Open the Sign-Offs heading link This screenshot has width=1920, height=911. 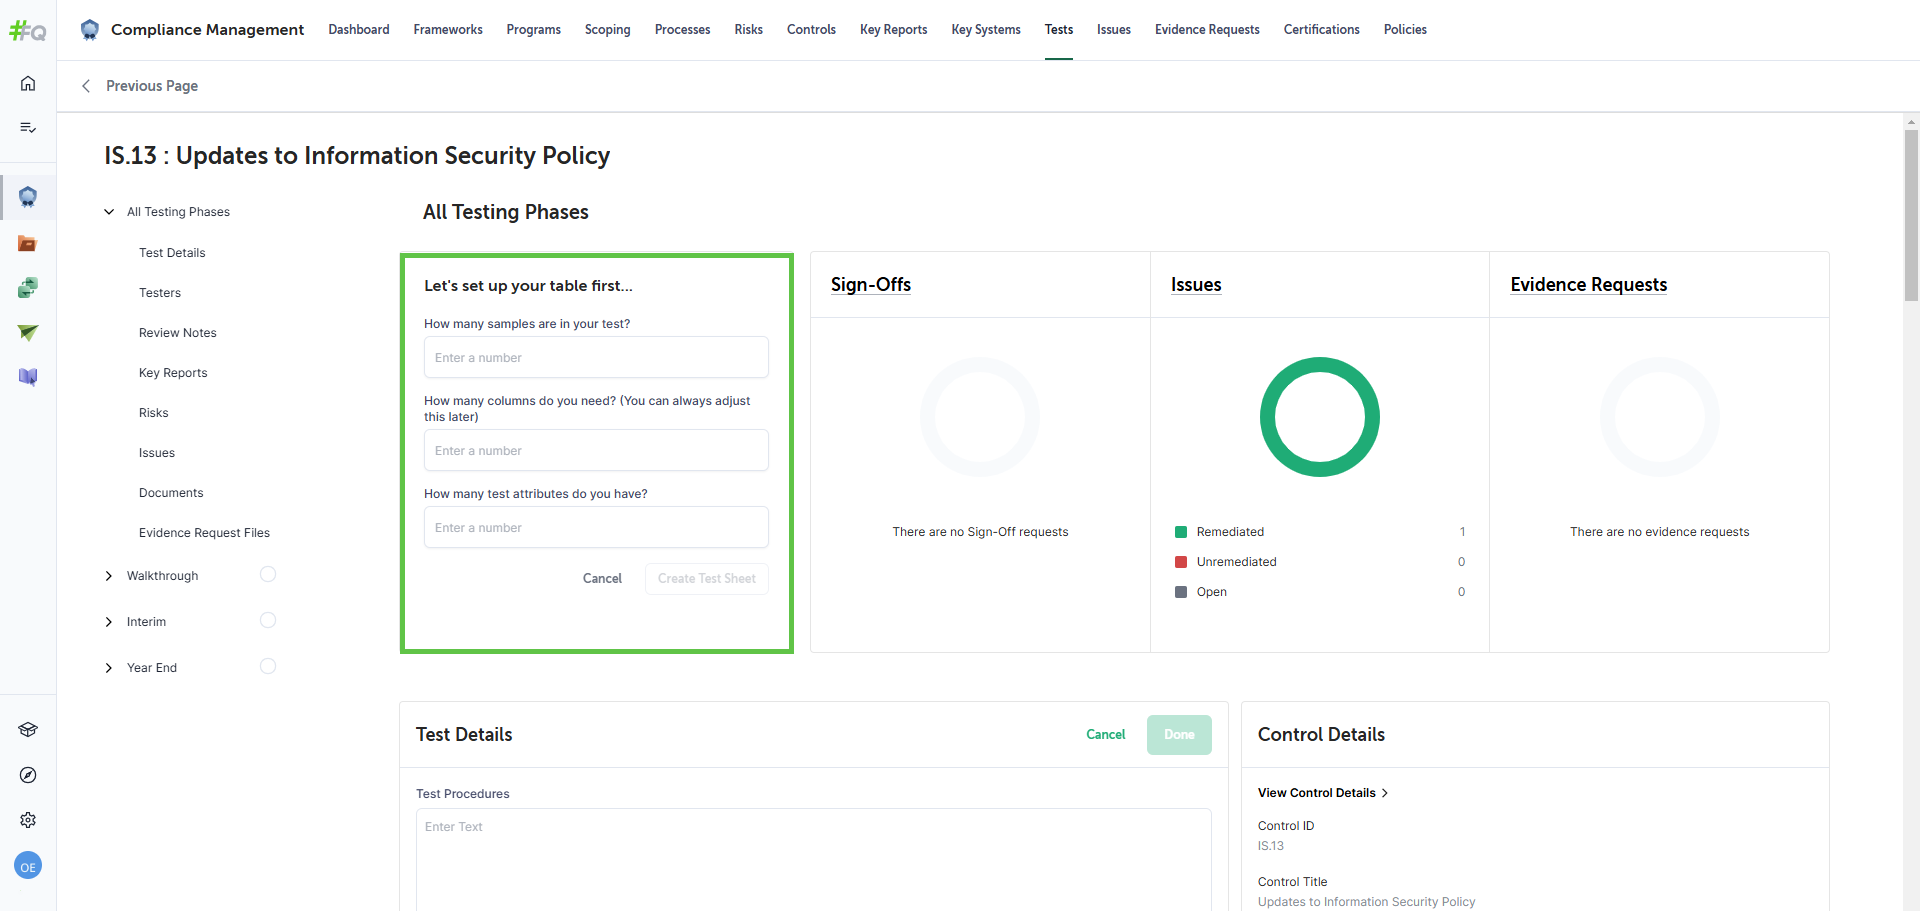point(871,285)
